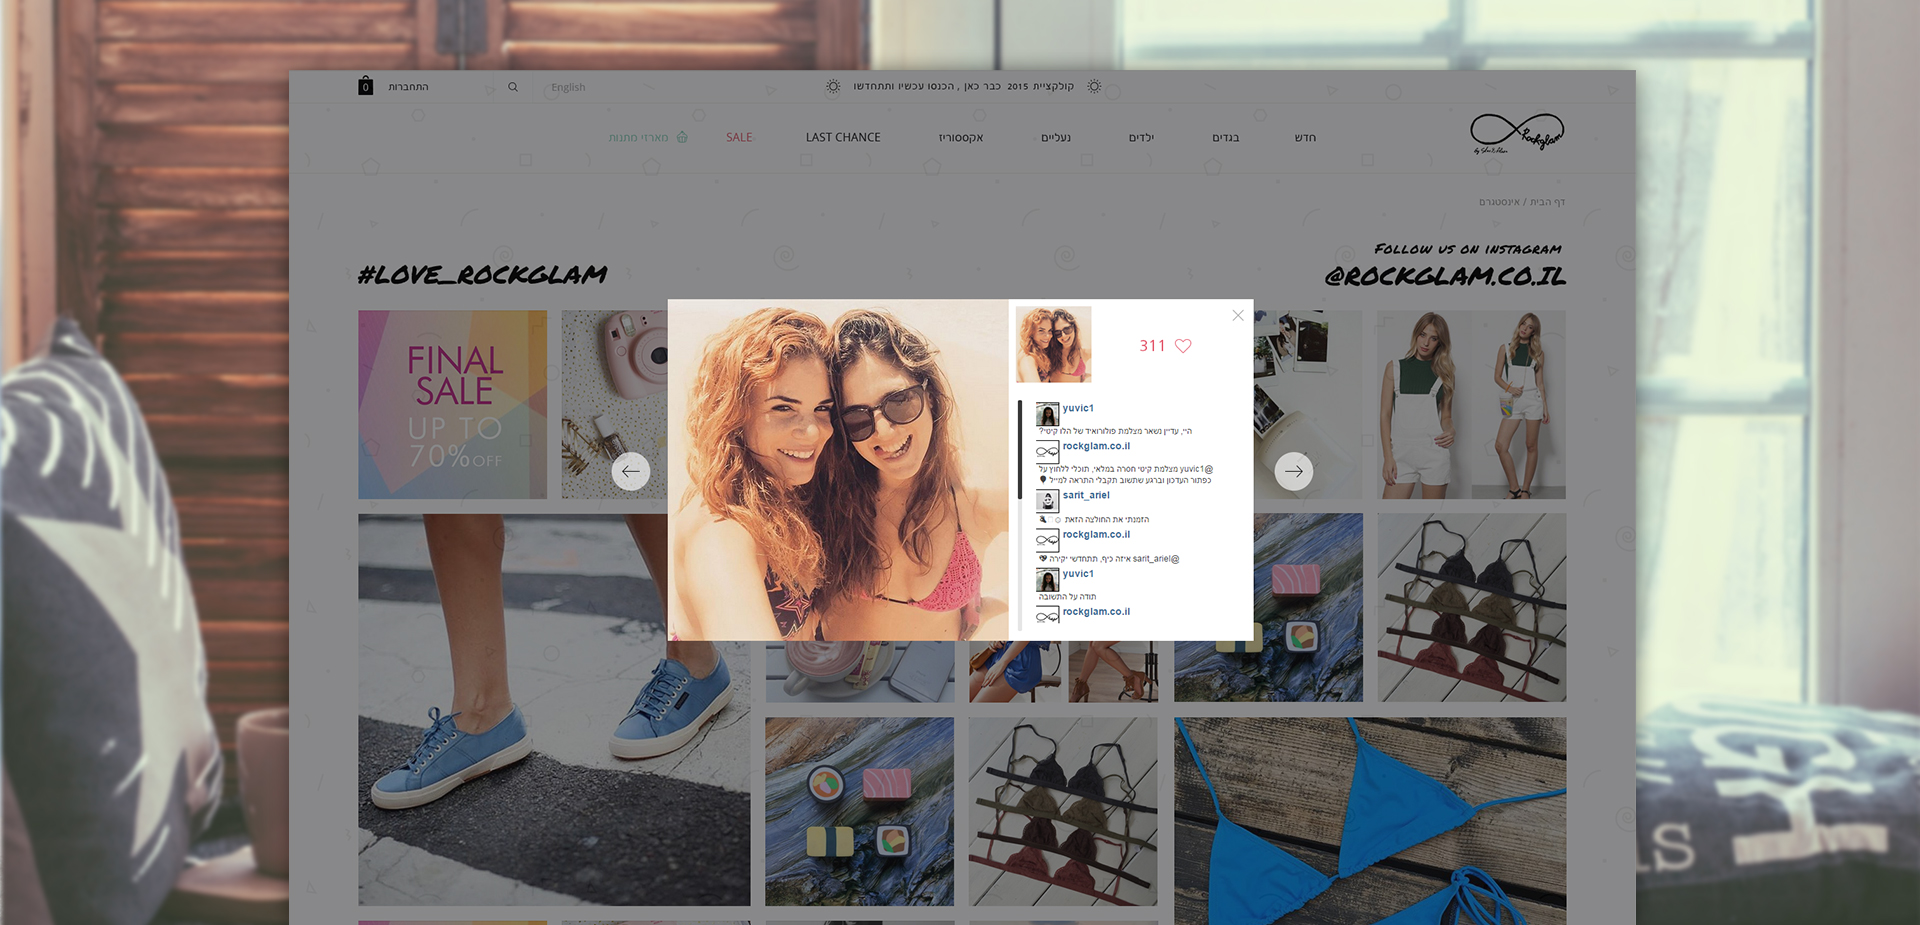Image resolution: width=1920 pixels, height=925 pixels.
Task: Open the חדש menu item
Action: [x=1305, y=138]
